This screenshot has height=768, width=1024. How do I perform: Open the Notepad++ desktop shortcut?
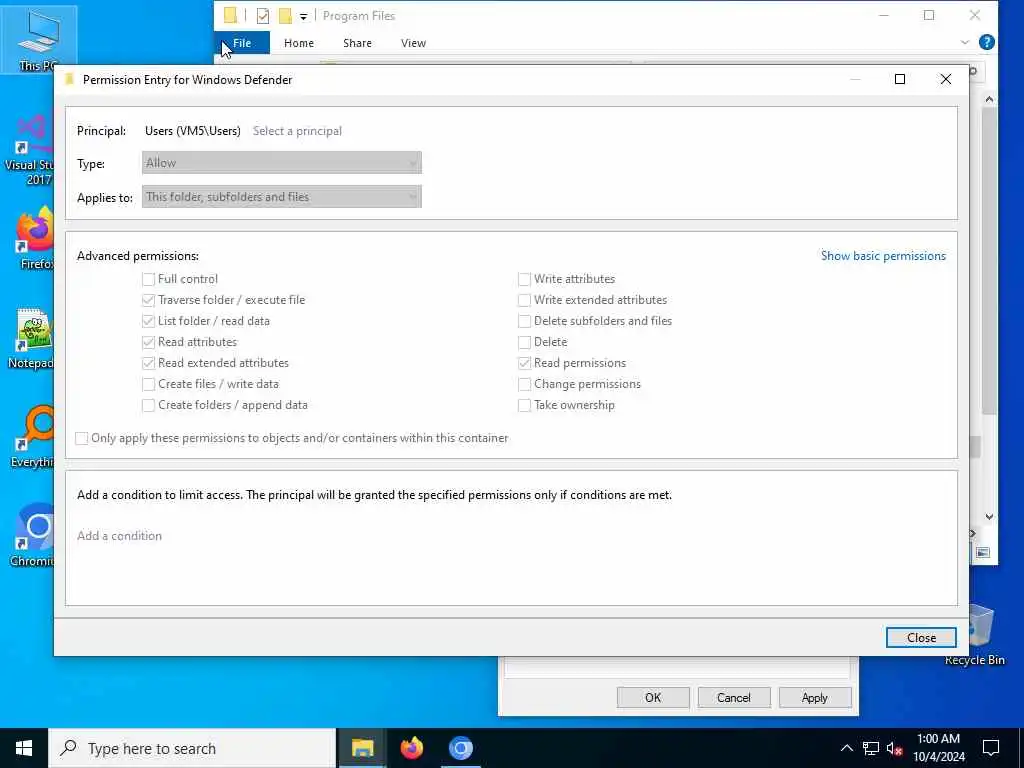(x=30, y=338)
